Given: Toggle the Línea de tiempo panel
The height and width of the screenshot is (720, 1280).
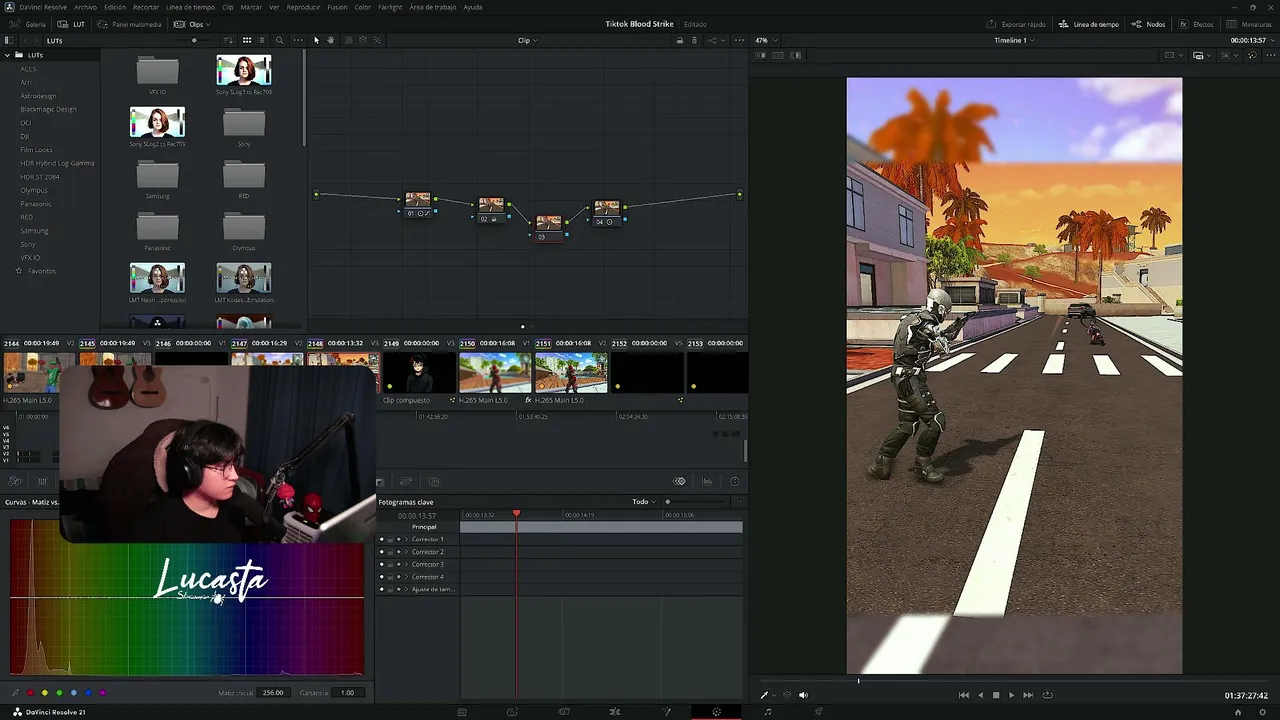Looking at the screenshot, I should tap(1089, 24).
